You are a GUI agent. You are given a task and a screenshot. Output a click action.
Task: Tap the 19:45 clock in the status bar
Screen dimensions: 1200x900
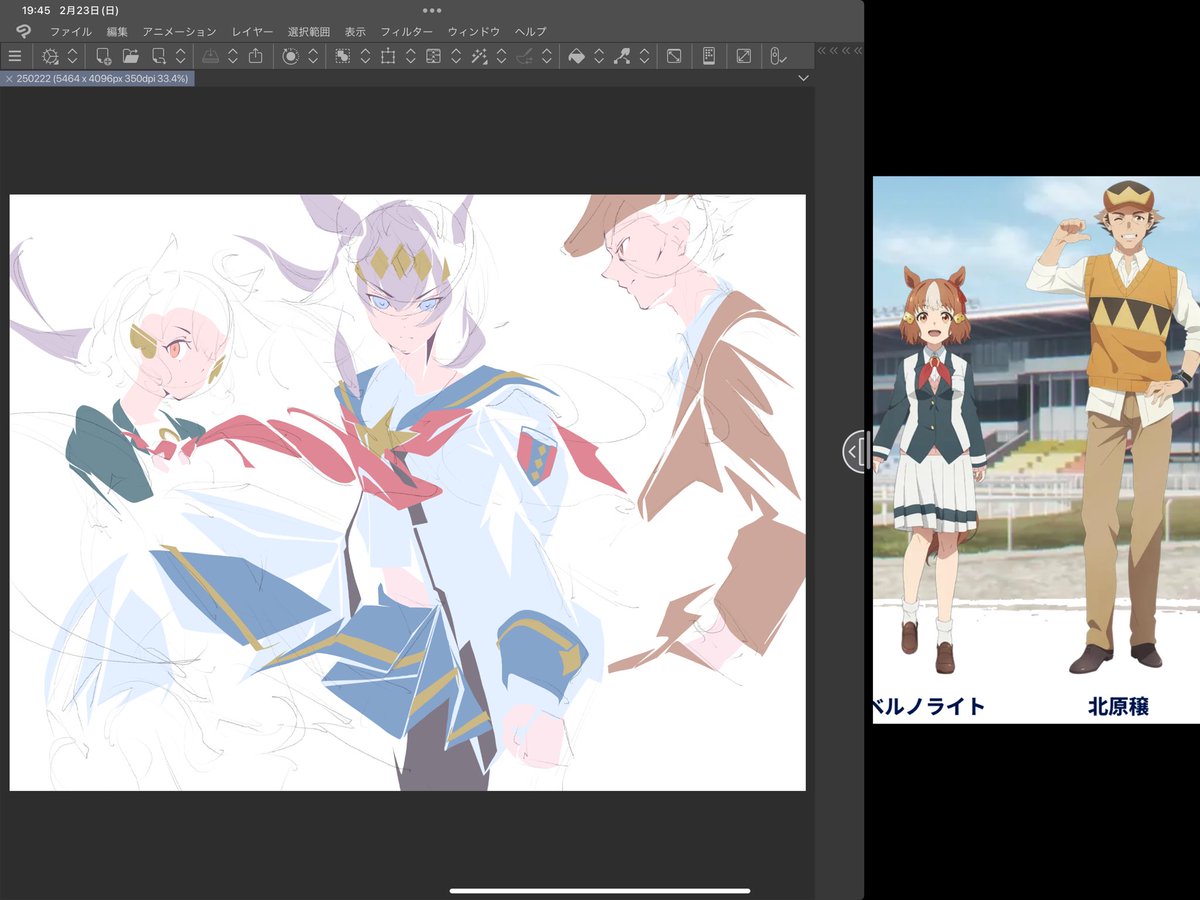pyautogui.click(x=35, y=10)
